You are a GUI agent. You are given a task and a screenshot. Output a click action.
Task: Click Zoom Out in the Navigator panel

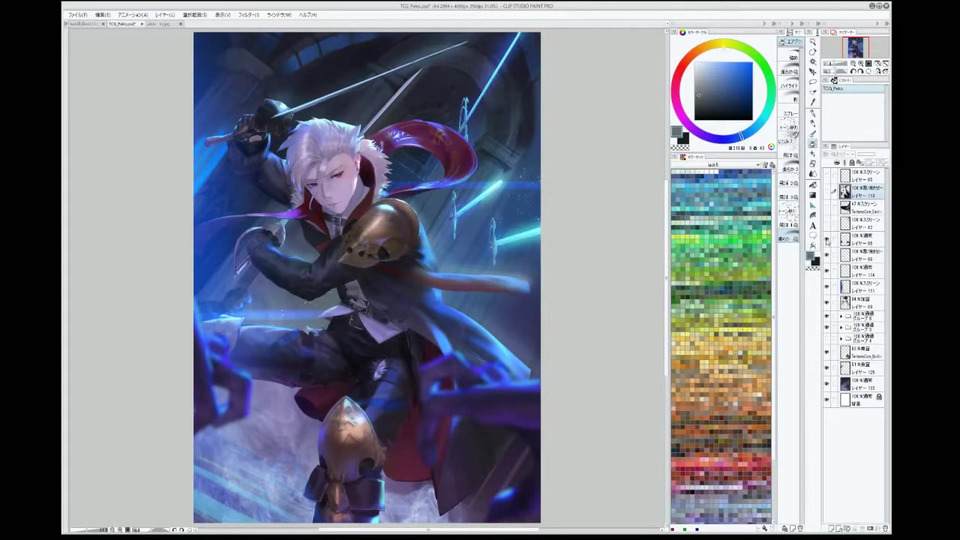[853, 64]
